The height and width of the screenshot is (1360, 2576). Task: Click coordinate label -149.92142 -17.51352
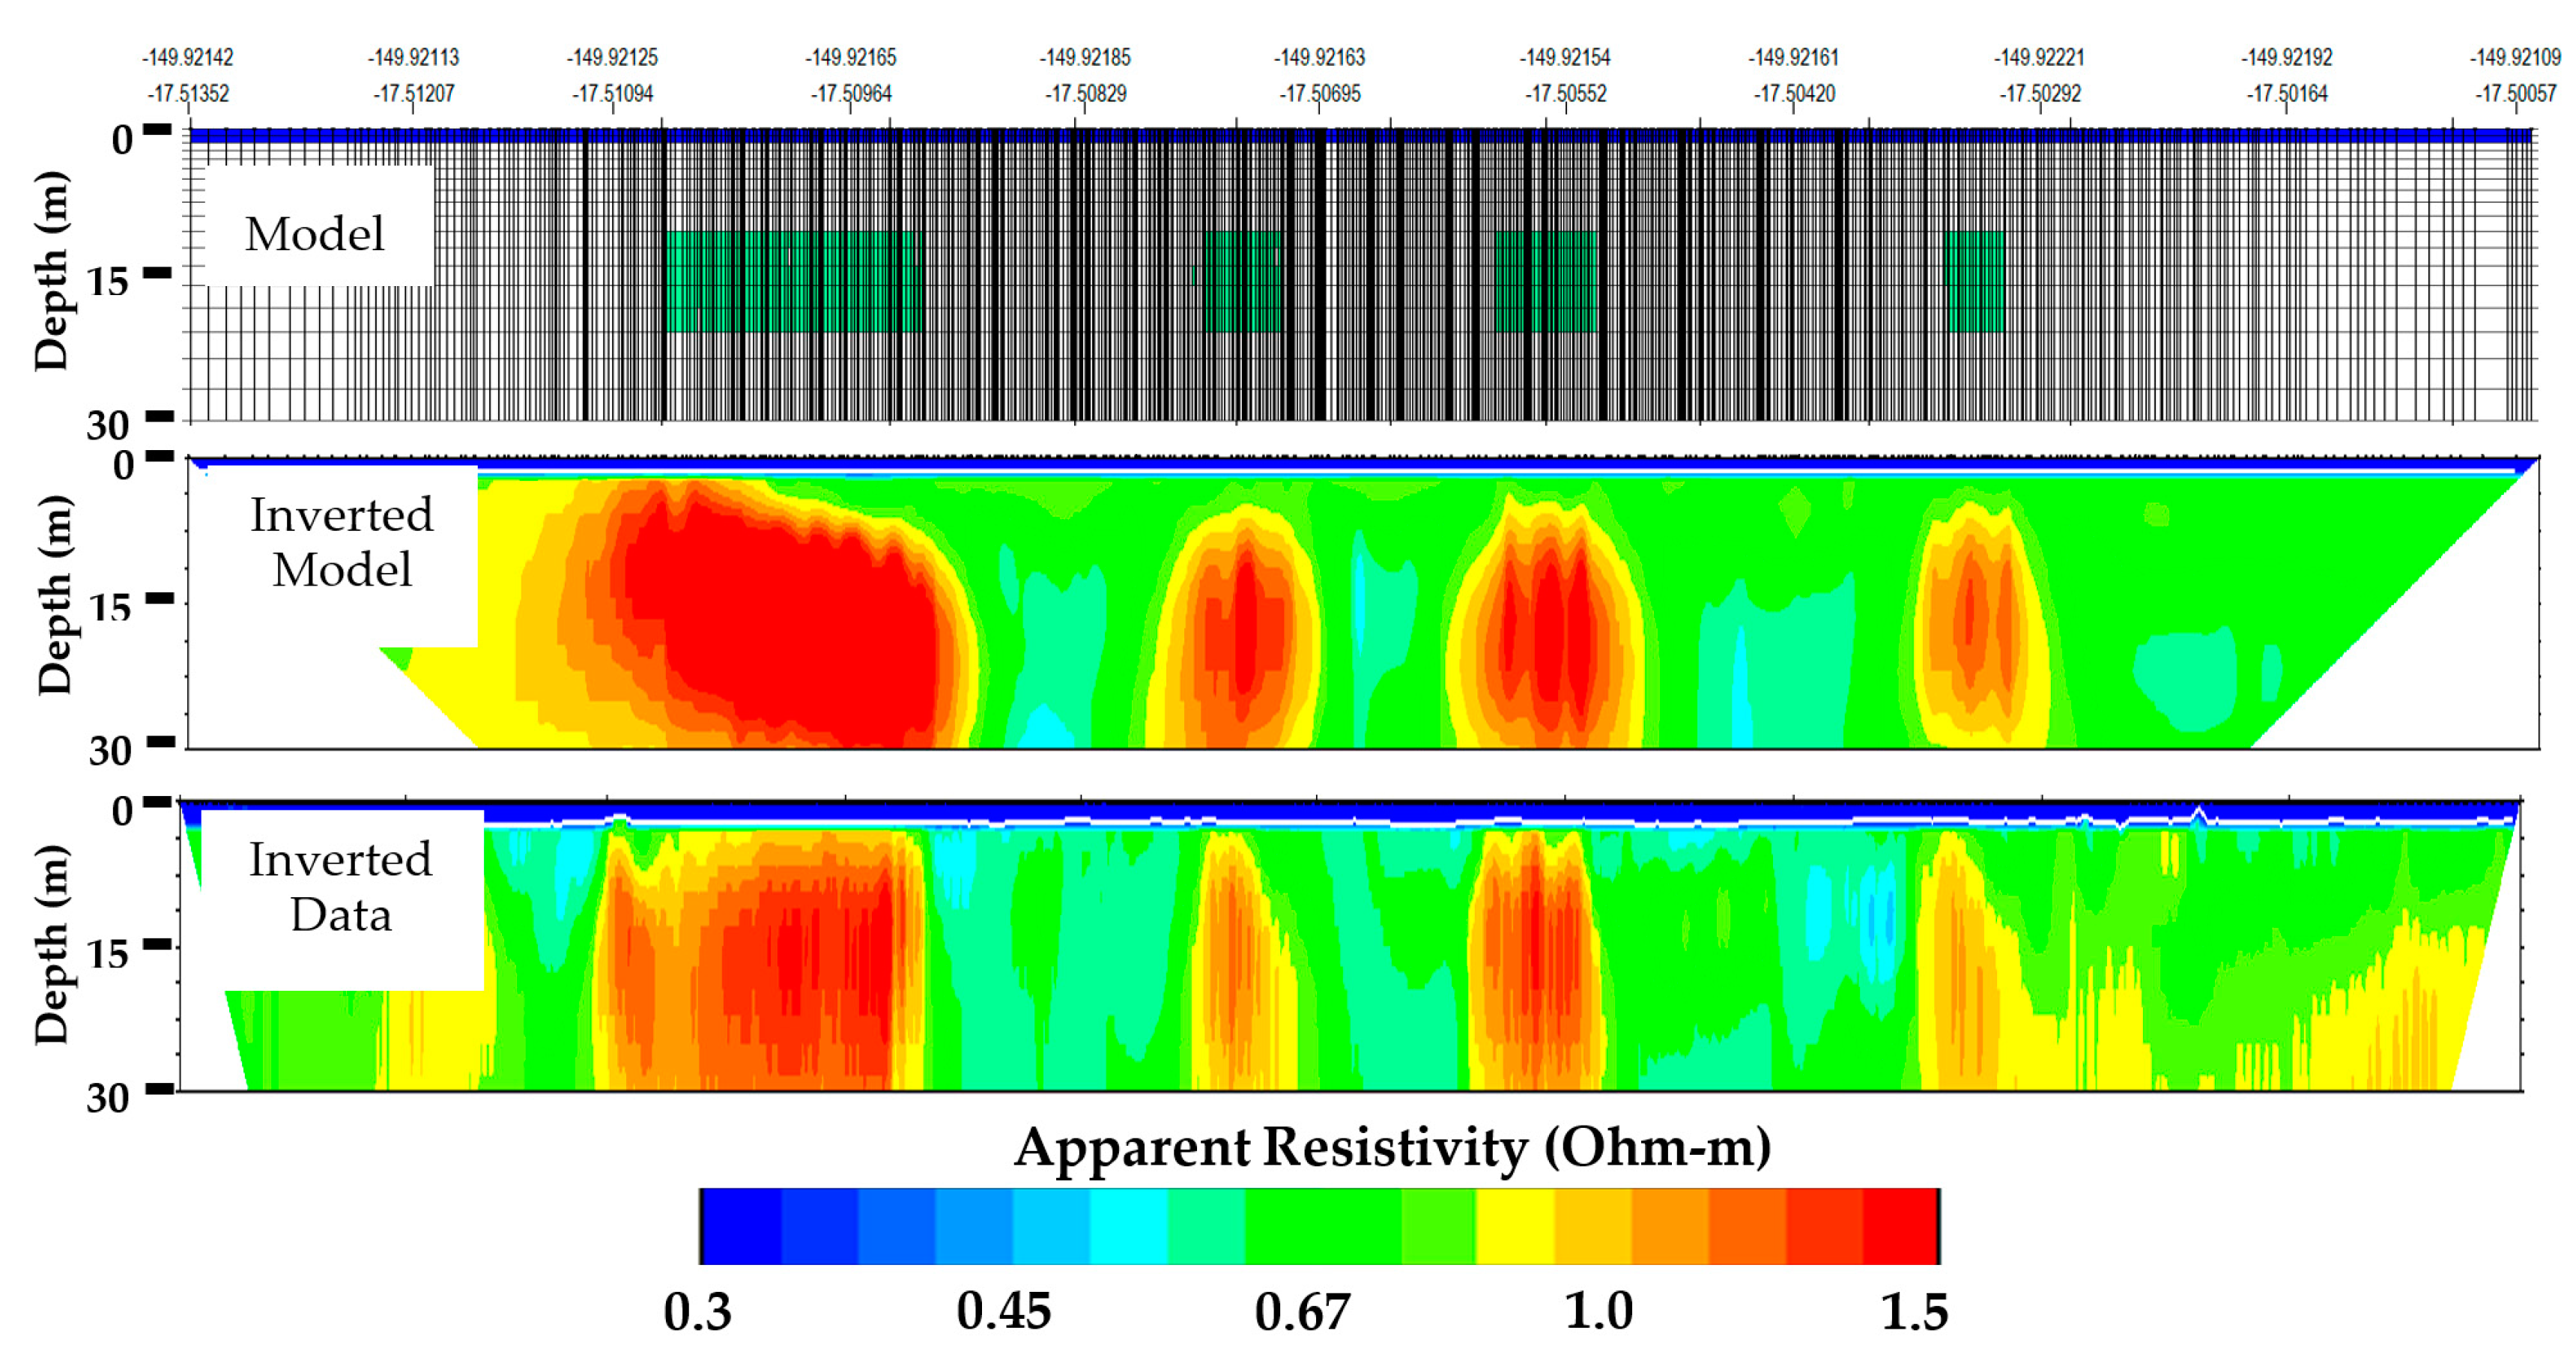[188, 75]
